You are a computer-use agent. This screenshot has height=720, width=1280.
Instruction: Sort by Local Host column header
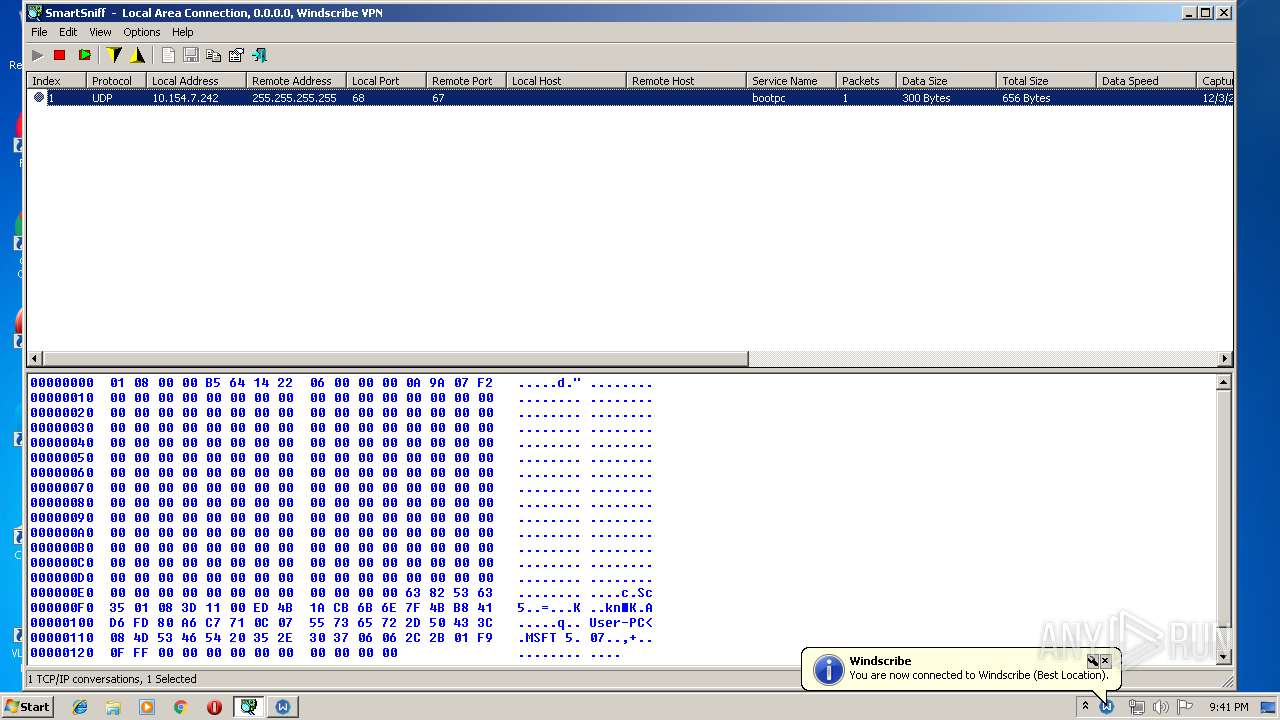566,81
